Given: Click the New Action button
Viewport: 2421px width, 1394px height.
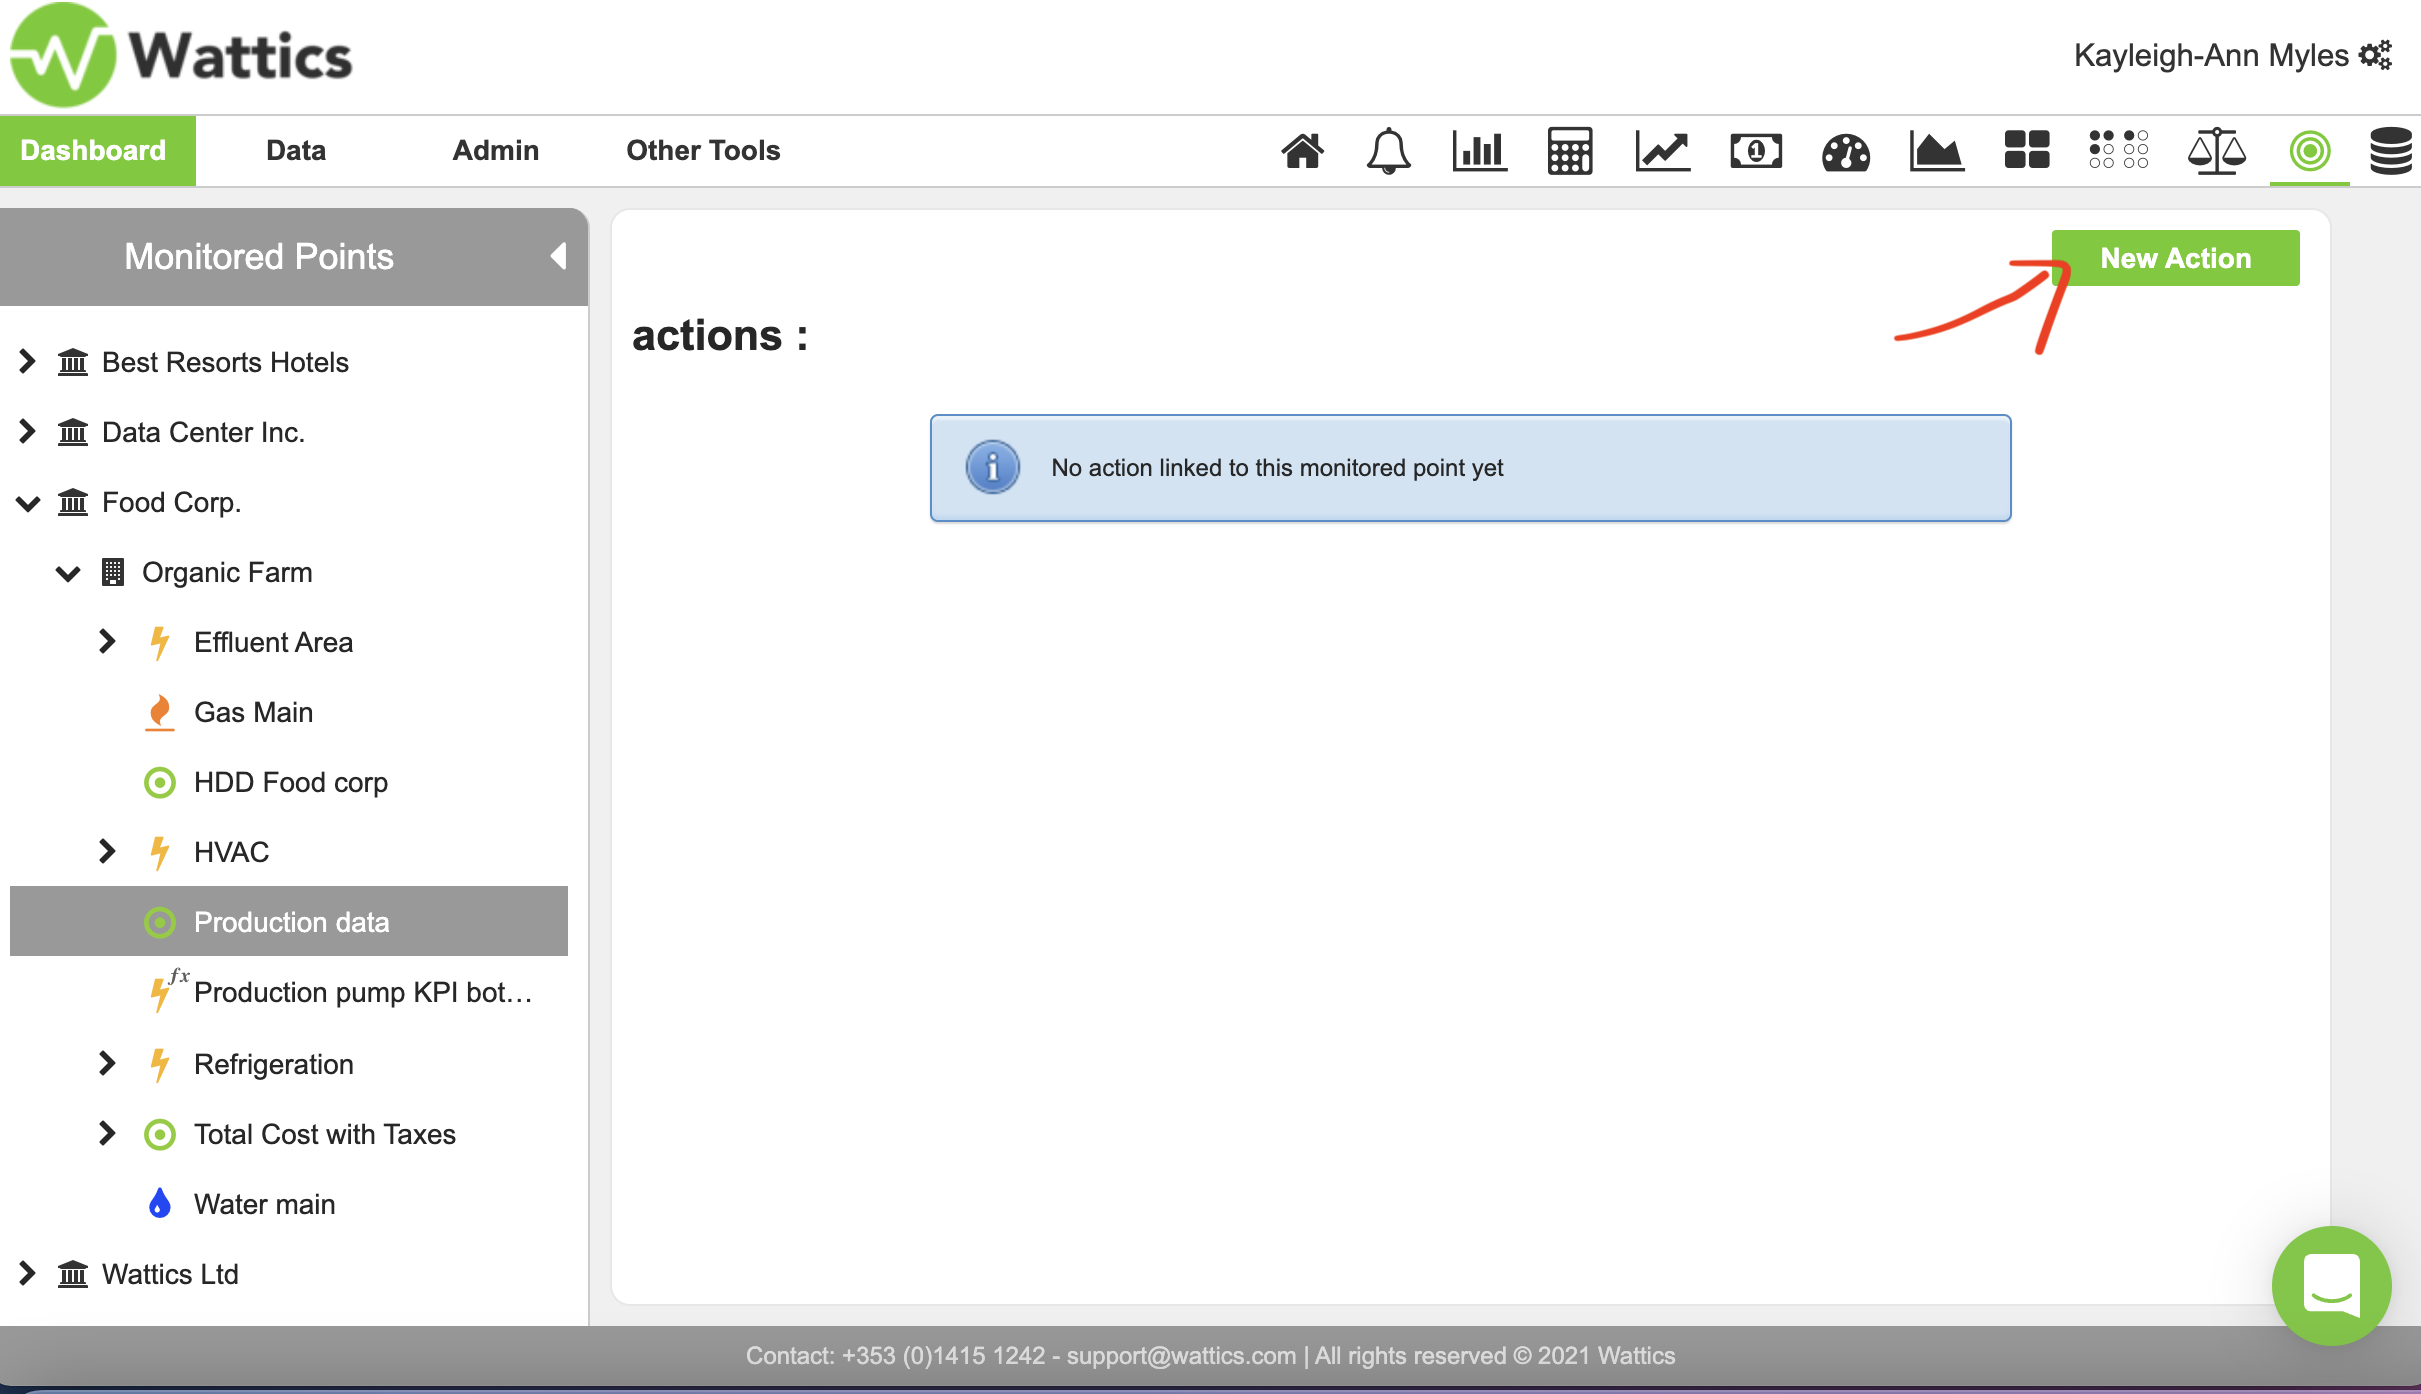Looking at the screenshot, I should pyautogui.click(x=2175, y=258).
